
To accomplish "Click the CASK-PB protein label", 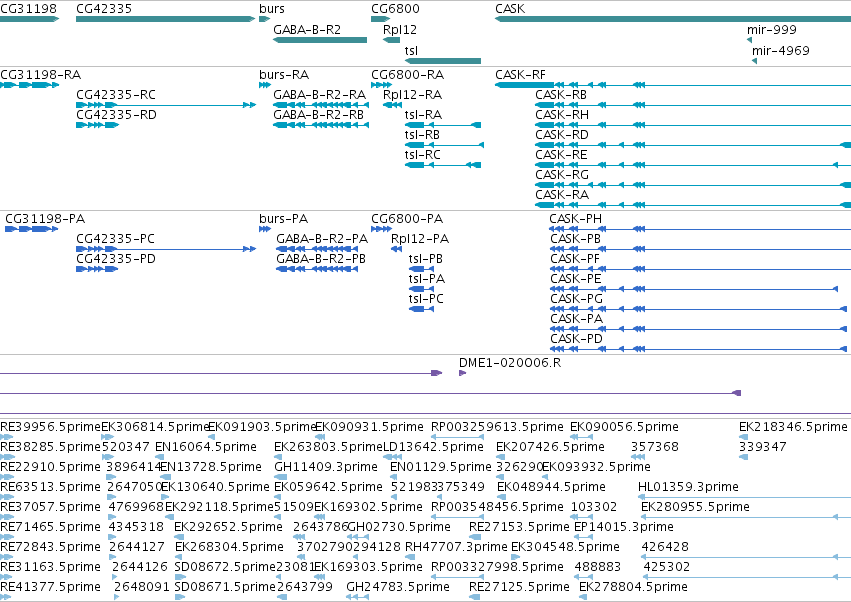I will [575, 239].
